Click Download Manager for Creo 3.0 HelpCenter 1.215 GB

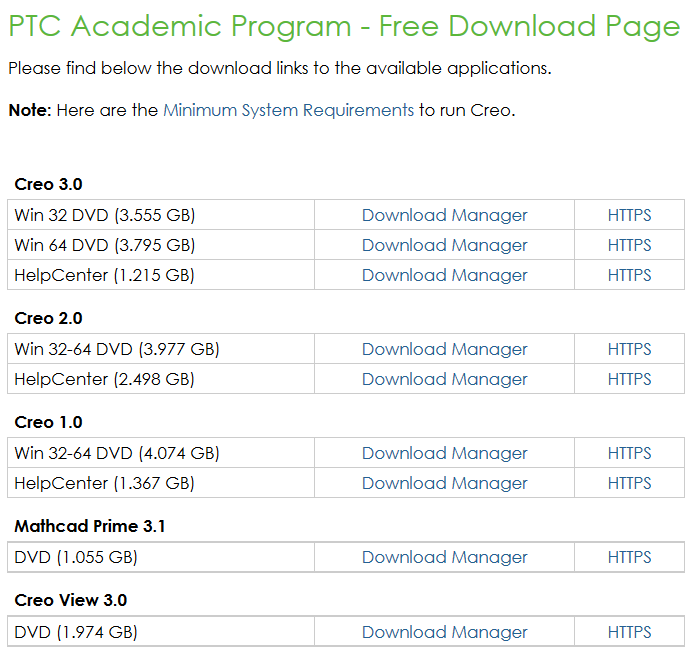point(445,275)
